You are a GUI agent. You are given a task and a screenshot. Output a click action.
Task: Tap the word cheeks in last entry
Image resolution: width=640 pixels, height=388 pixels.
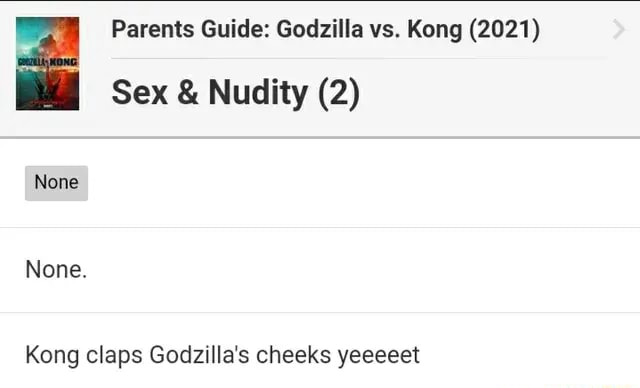coord(293,355)
